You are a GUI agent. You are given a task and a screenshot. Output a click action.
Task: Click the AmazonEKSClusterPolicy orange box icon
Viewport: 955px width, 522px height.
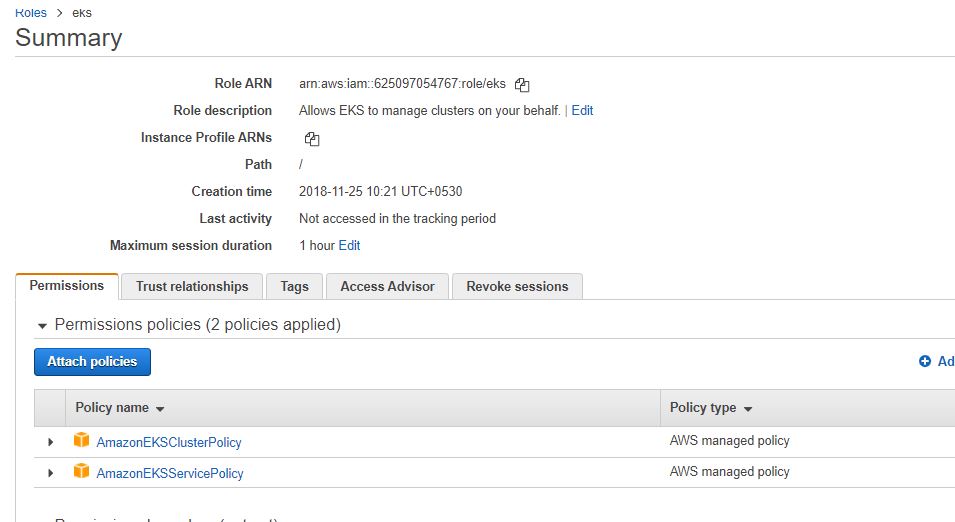pyautogui.click(x=82, y=441)
